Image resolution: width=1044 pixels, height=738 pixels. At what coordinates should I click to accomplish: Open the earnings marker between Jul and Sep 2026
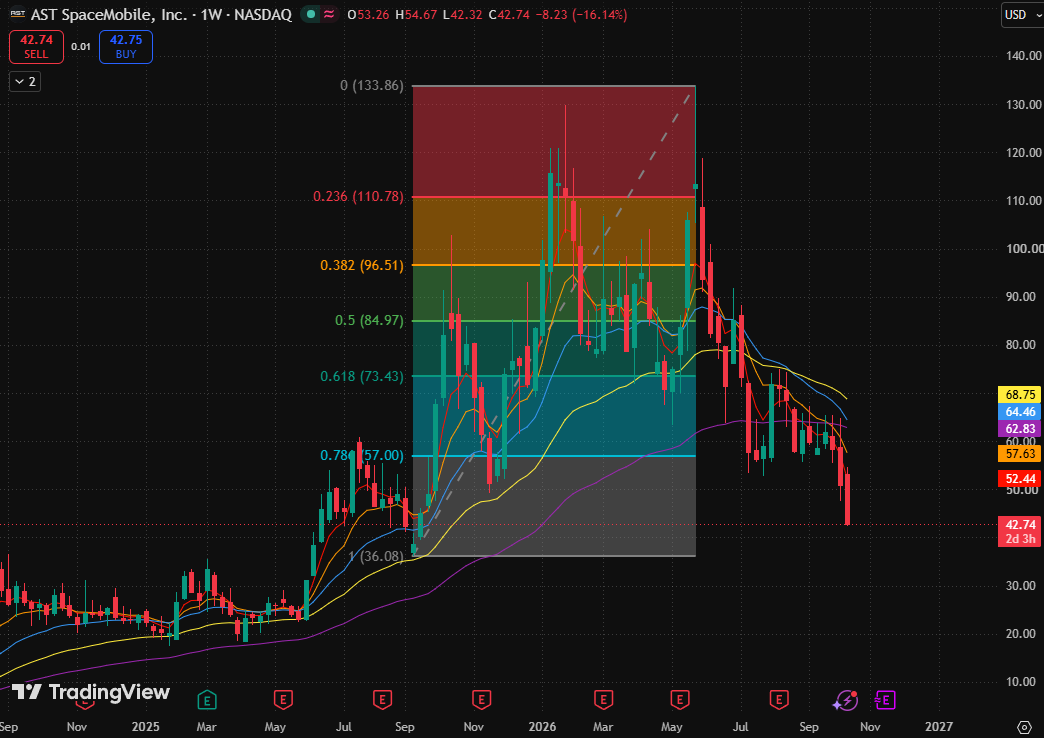(779, 700)
